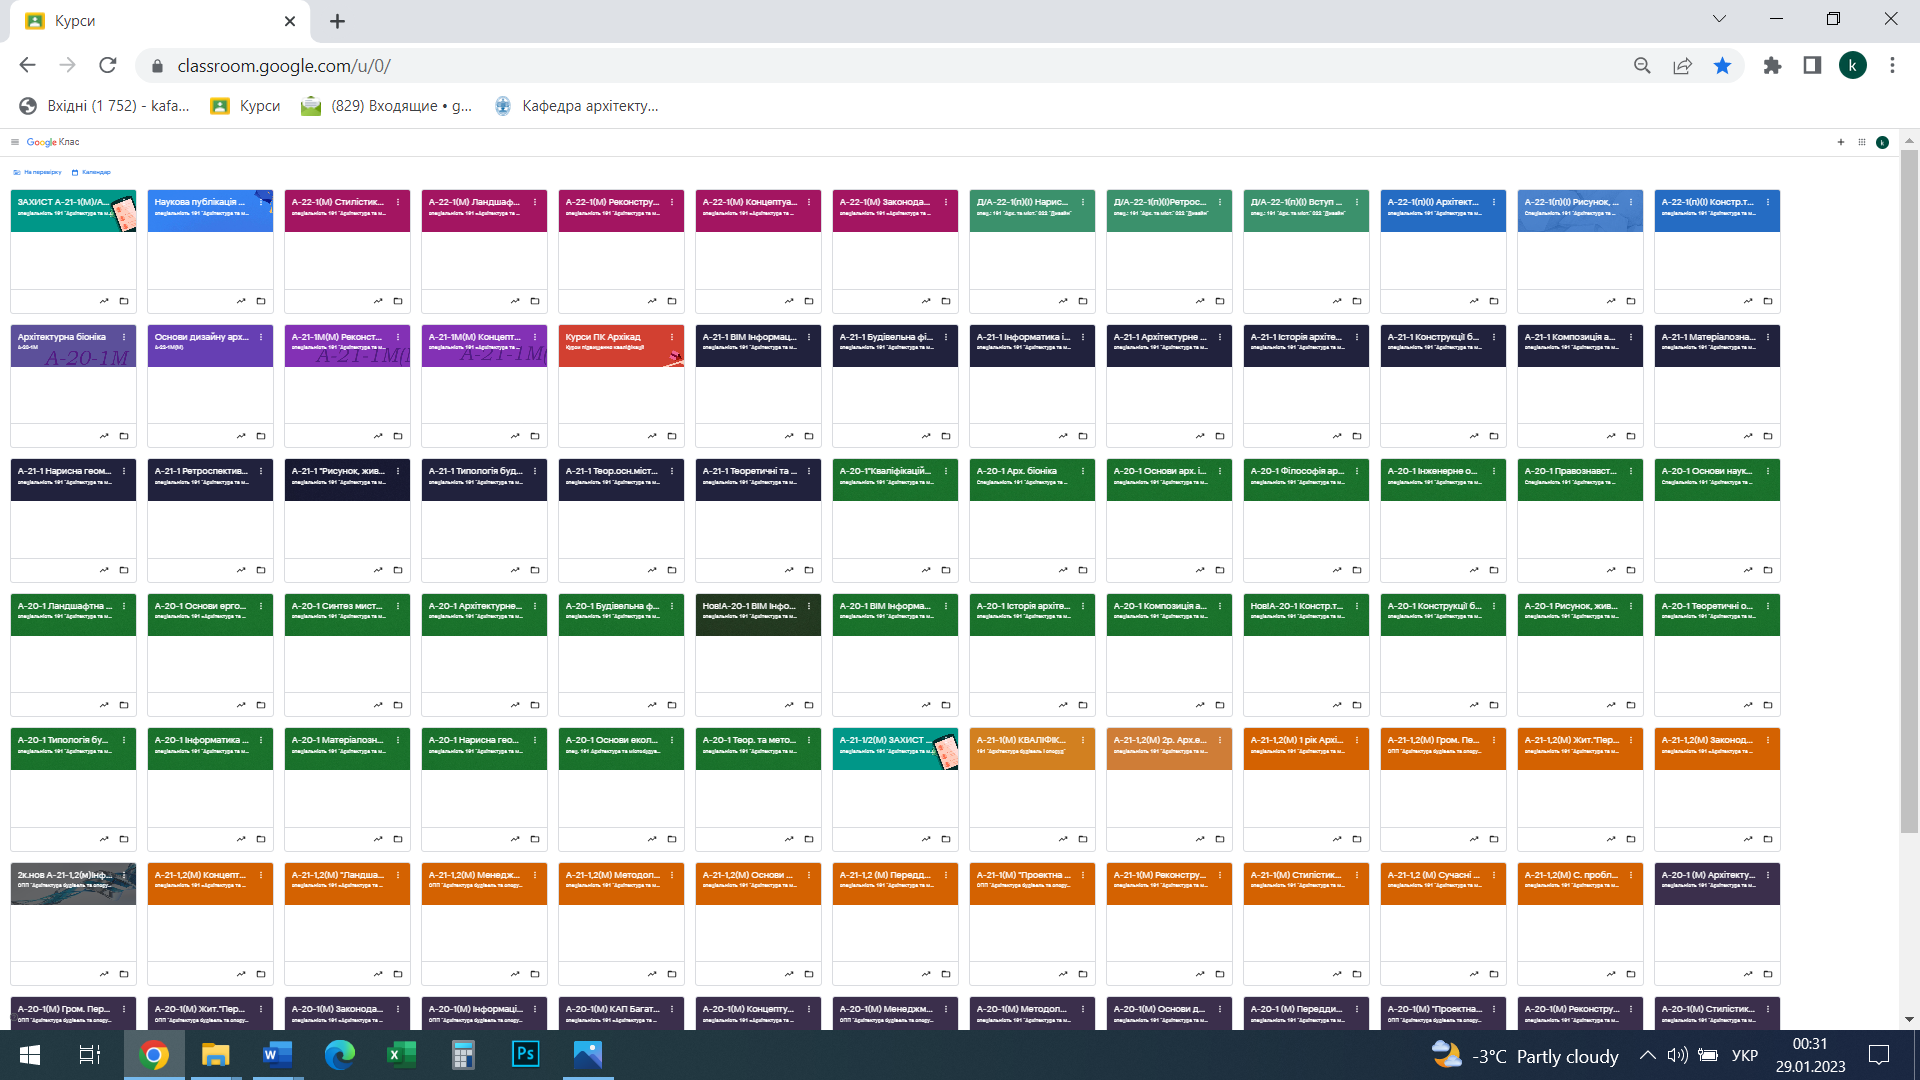Open gradebook for А-20-1 Арх. біоніка card

(1063, 570)
